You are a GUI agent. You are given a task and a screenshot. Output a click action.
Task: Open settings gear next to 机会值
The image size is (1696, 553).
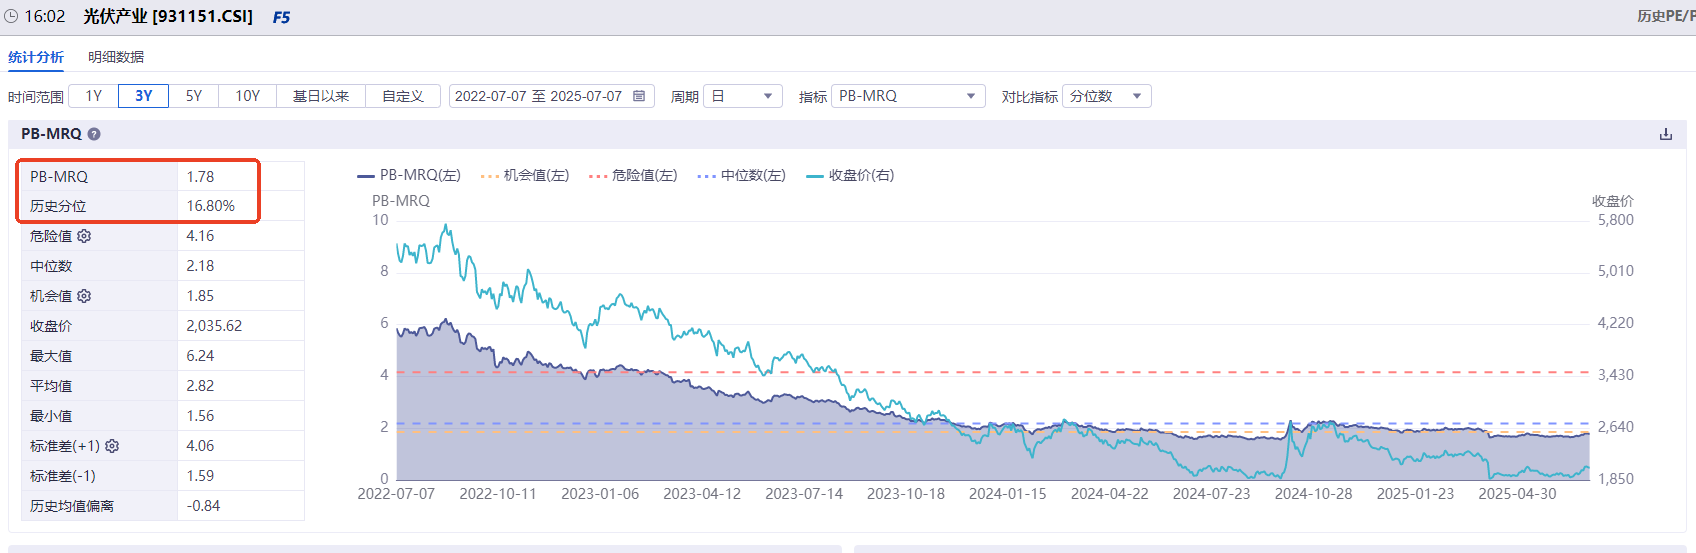[x=84, y=296]
